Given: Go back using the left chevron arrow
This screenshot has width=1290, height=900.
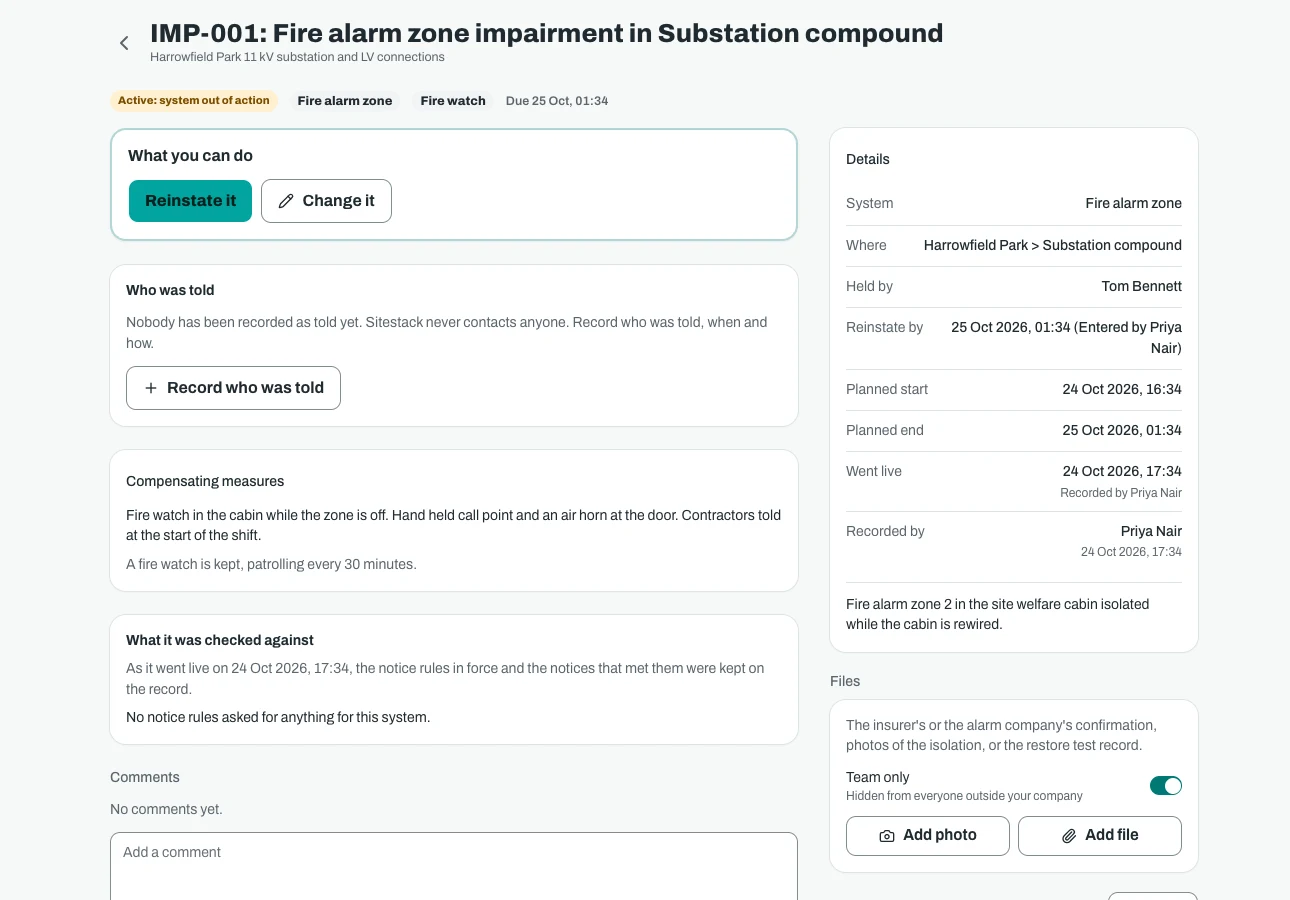Looking at the screenshot, I should [124, 43].
